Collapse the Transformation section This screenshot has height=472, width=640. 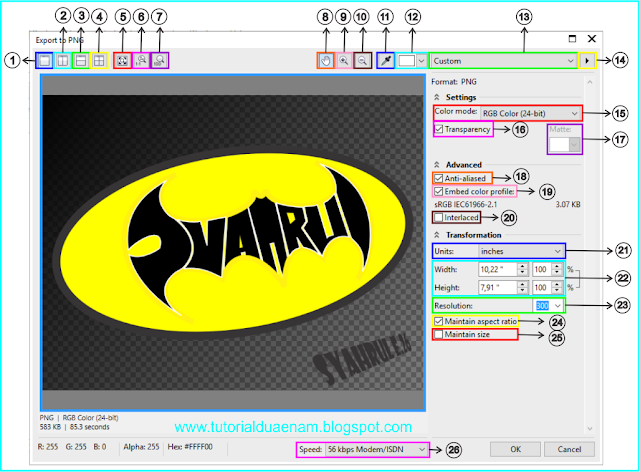pyautogui.click(x=437, y=235)
